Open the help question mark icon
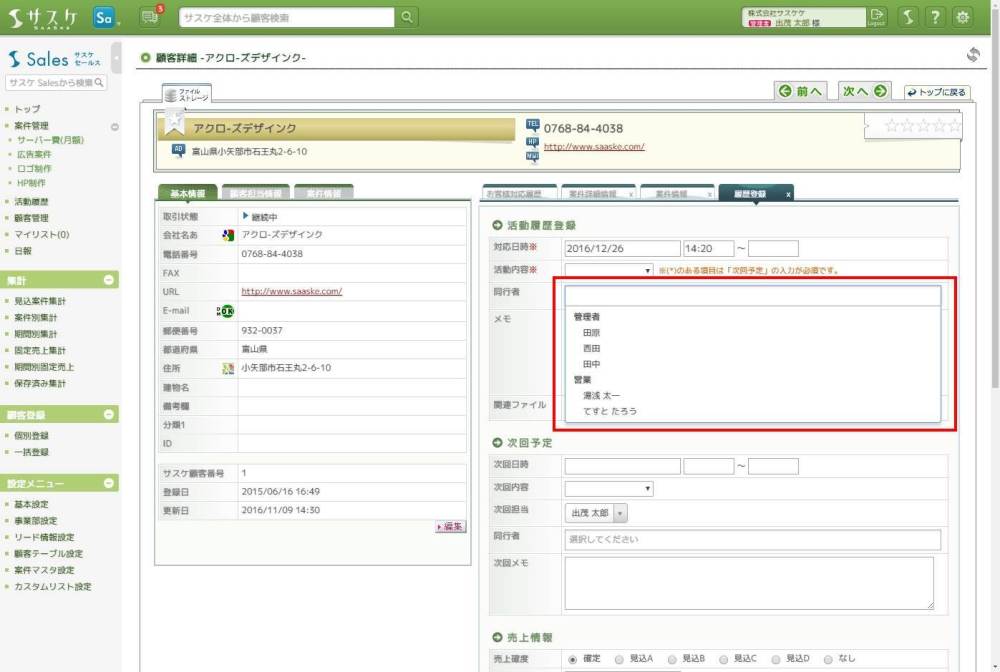The image size is (1000, 672). pyautogui.click(x=934, y=17)
